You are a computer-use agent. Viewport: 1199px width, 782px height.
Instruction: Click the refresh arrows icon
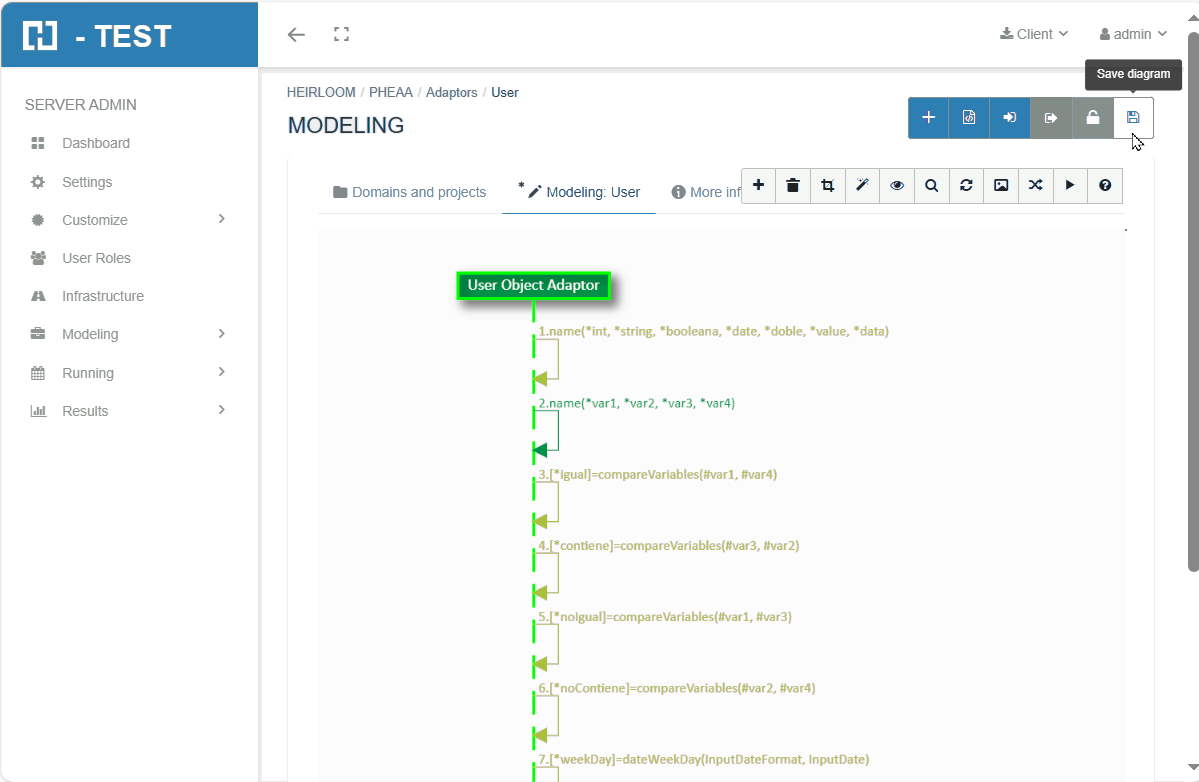[x=966, y=185]
